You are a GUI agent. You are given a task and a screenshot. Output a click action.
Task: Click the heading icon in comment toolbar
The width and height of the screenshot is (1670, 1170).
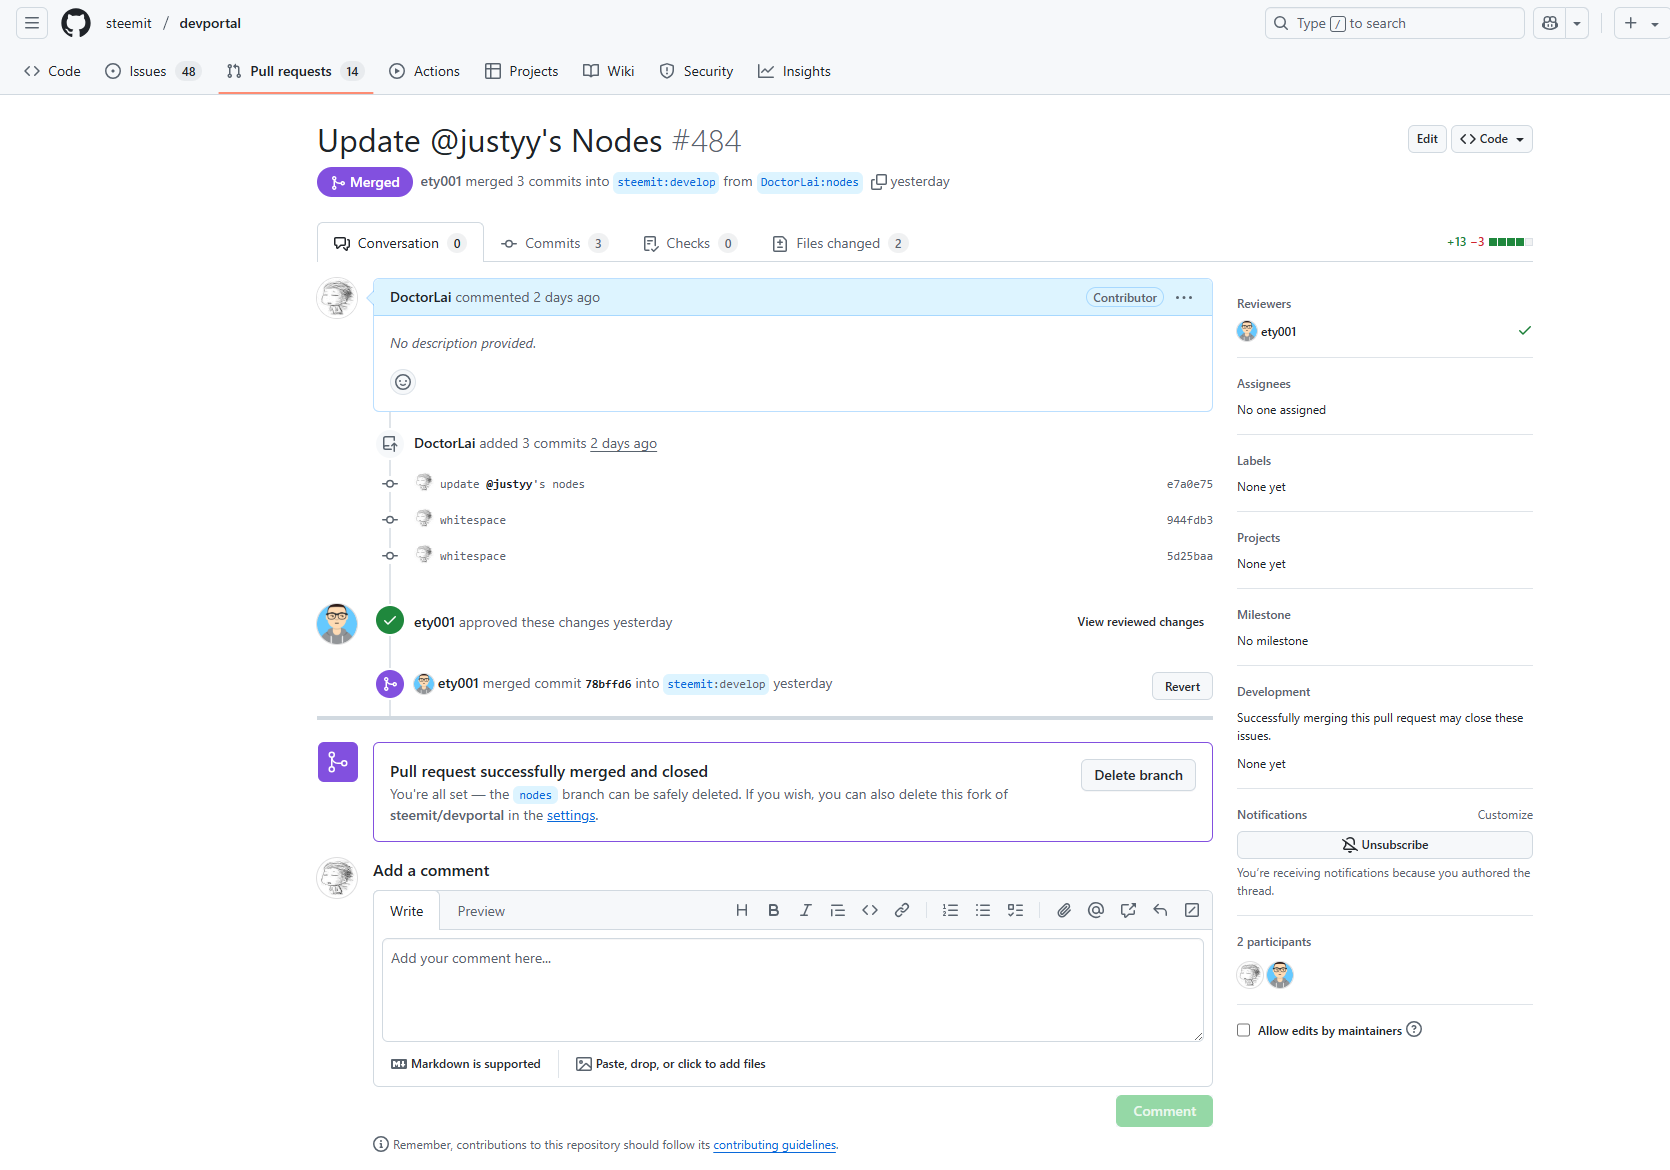(x=742, y=910)
